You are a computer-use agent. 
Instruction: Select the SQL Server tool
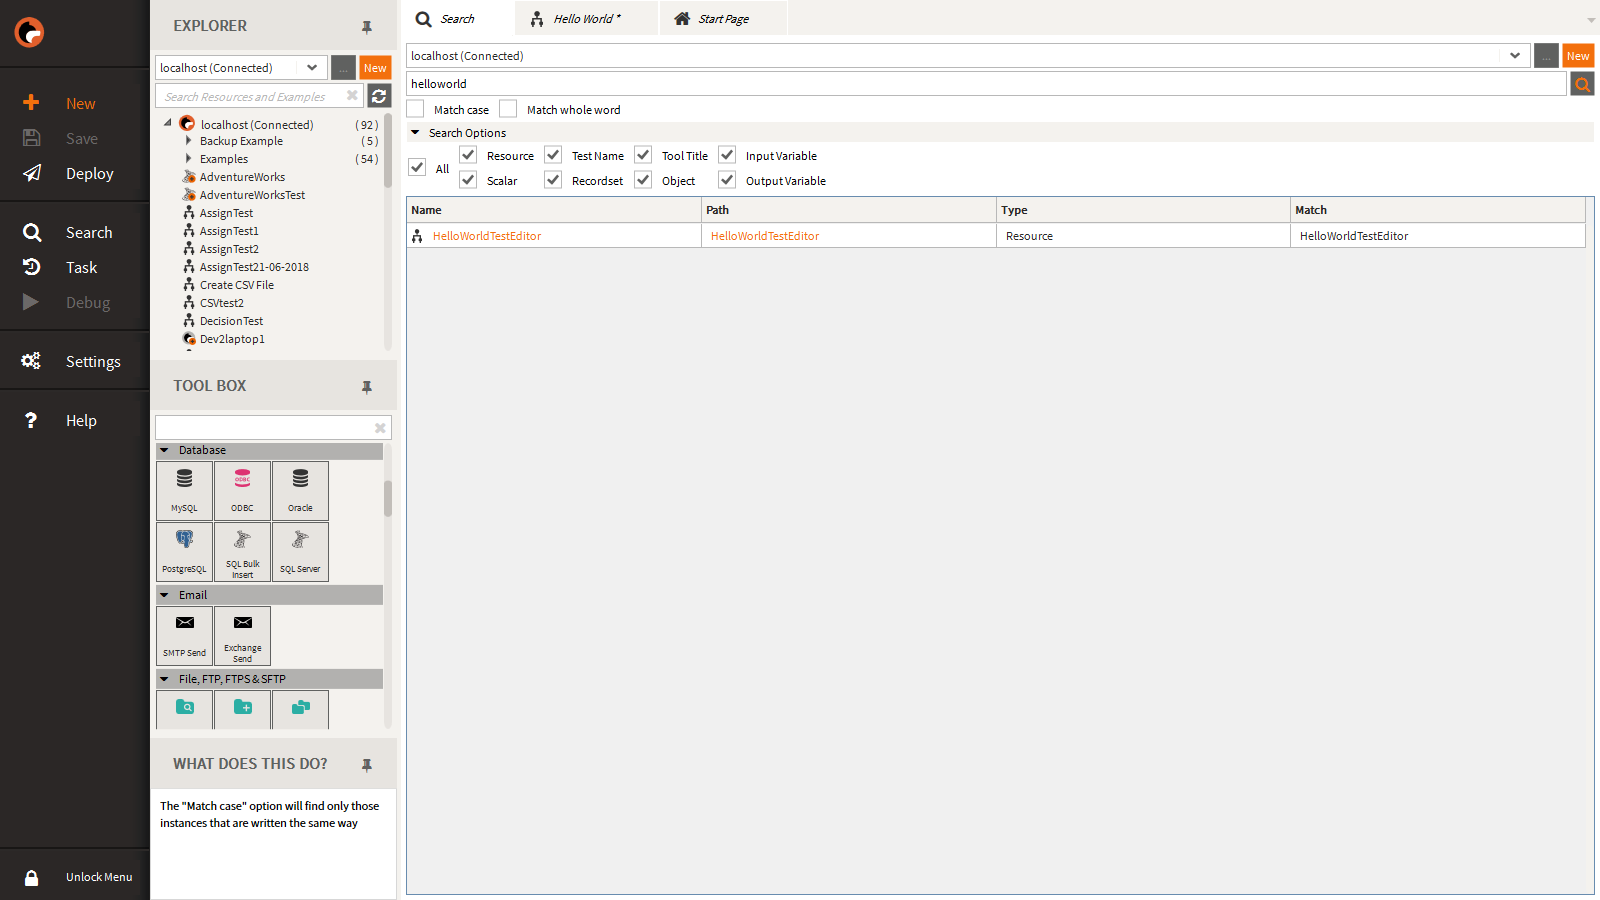[300, 551]
